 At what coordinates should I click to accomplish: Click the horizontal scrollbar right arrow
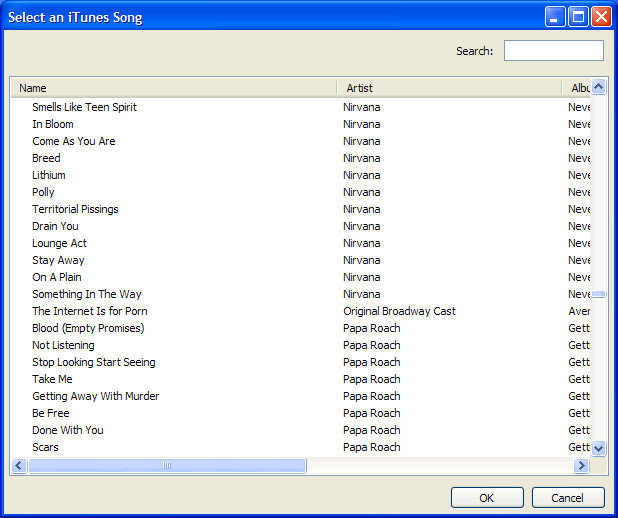point(581,466)
